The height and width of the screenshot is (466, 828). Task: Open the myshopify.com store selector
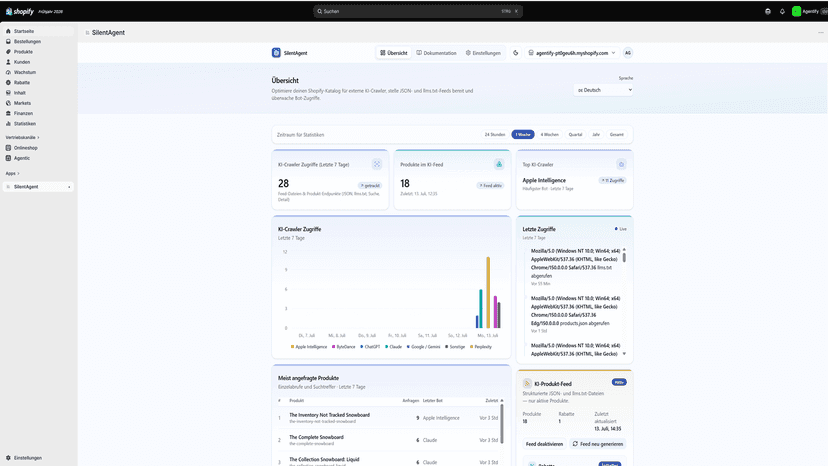[572, 53]
